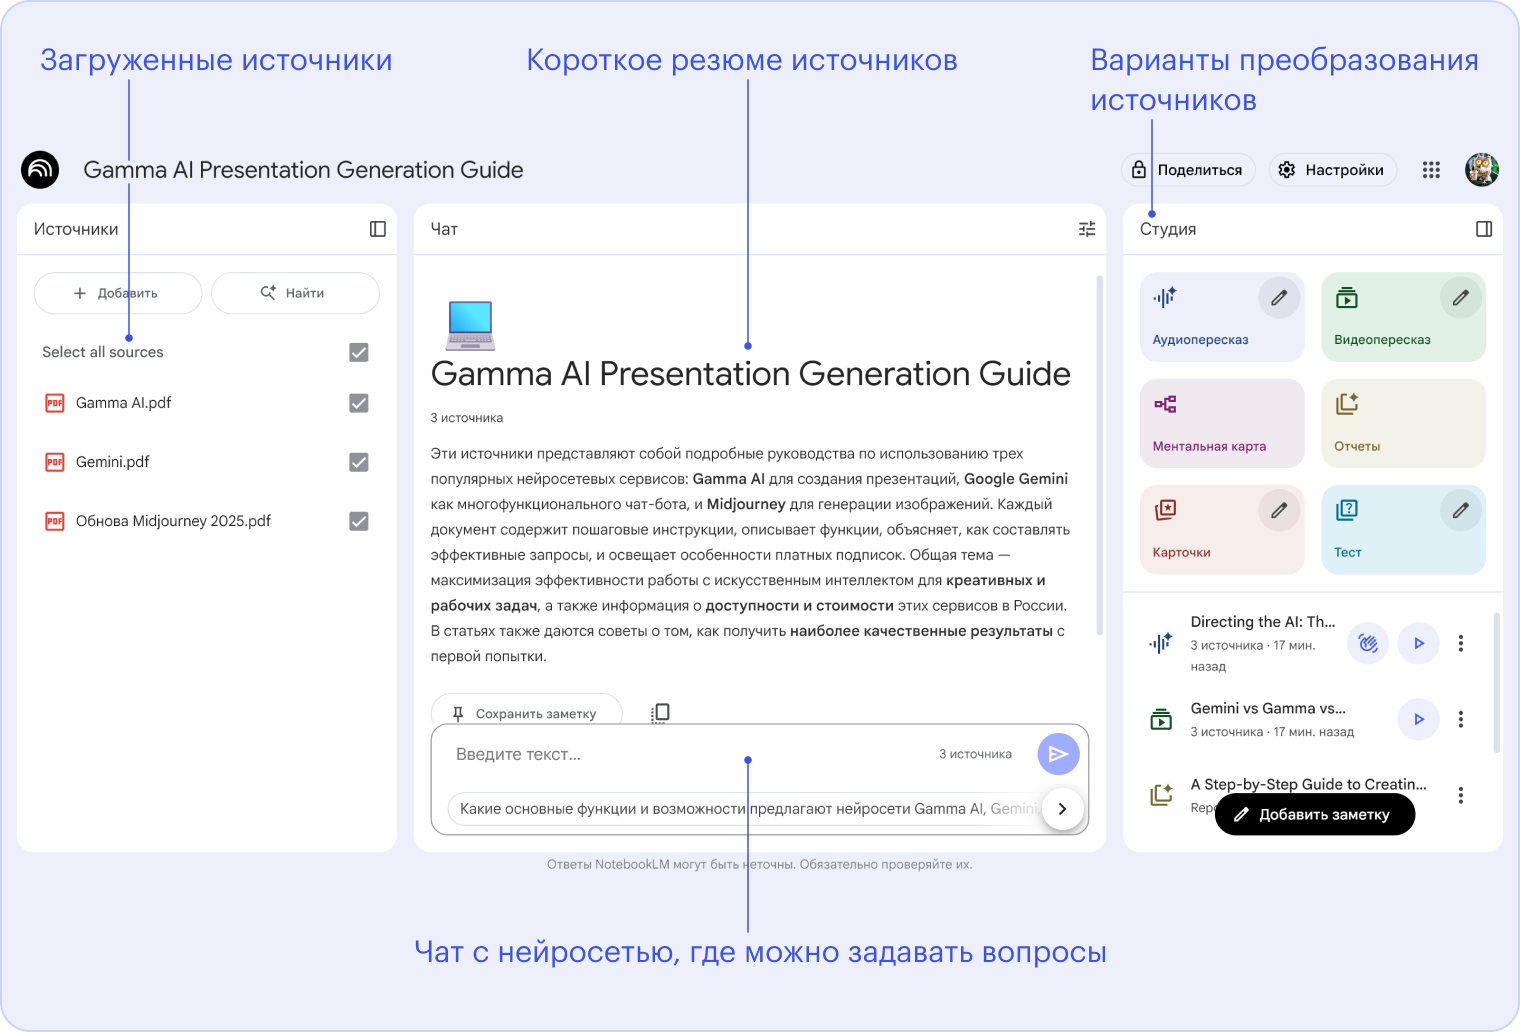Play the Directing the AI audio overview
Image resolution: width=1520 pixels, height=1032 pixels.
click(1418, 643)
